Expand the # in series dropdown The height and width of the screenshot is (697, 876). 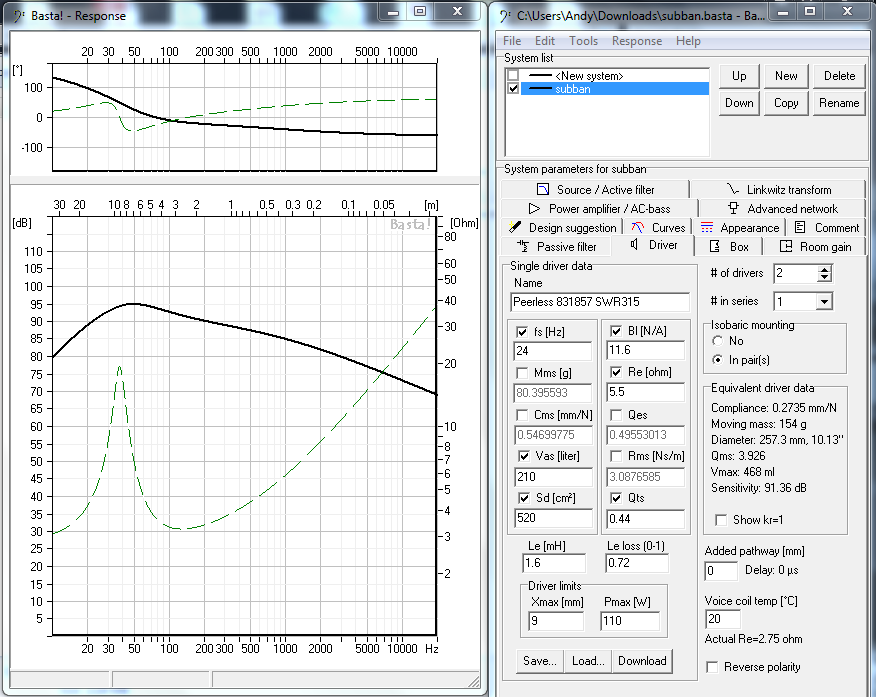pyautogui.click(x=824, y=302)
